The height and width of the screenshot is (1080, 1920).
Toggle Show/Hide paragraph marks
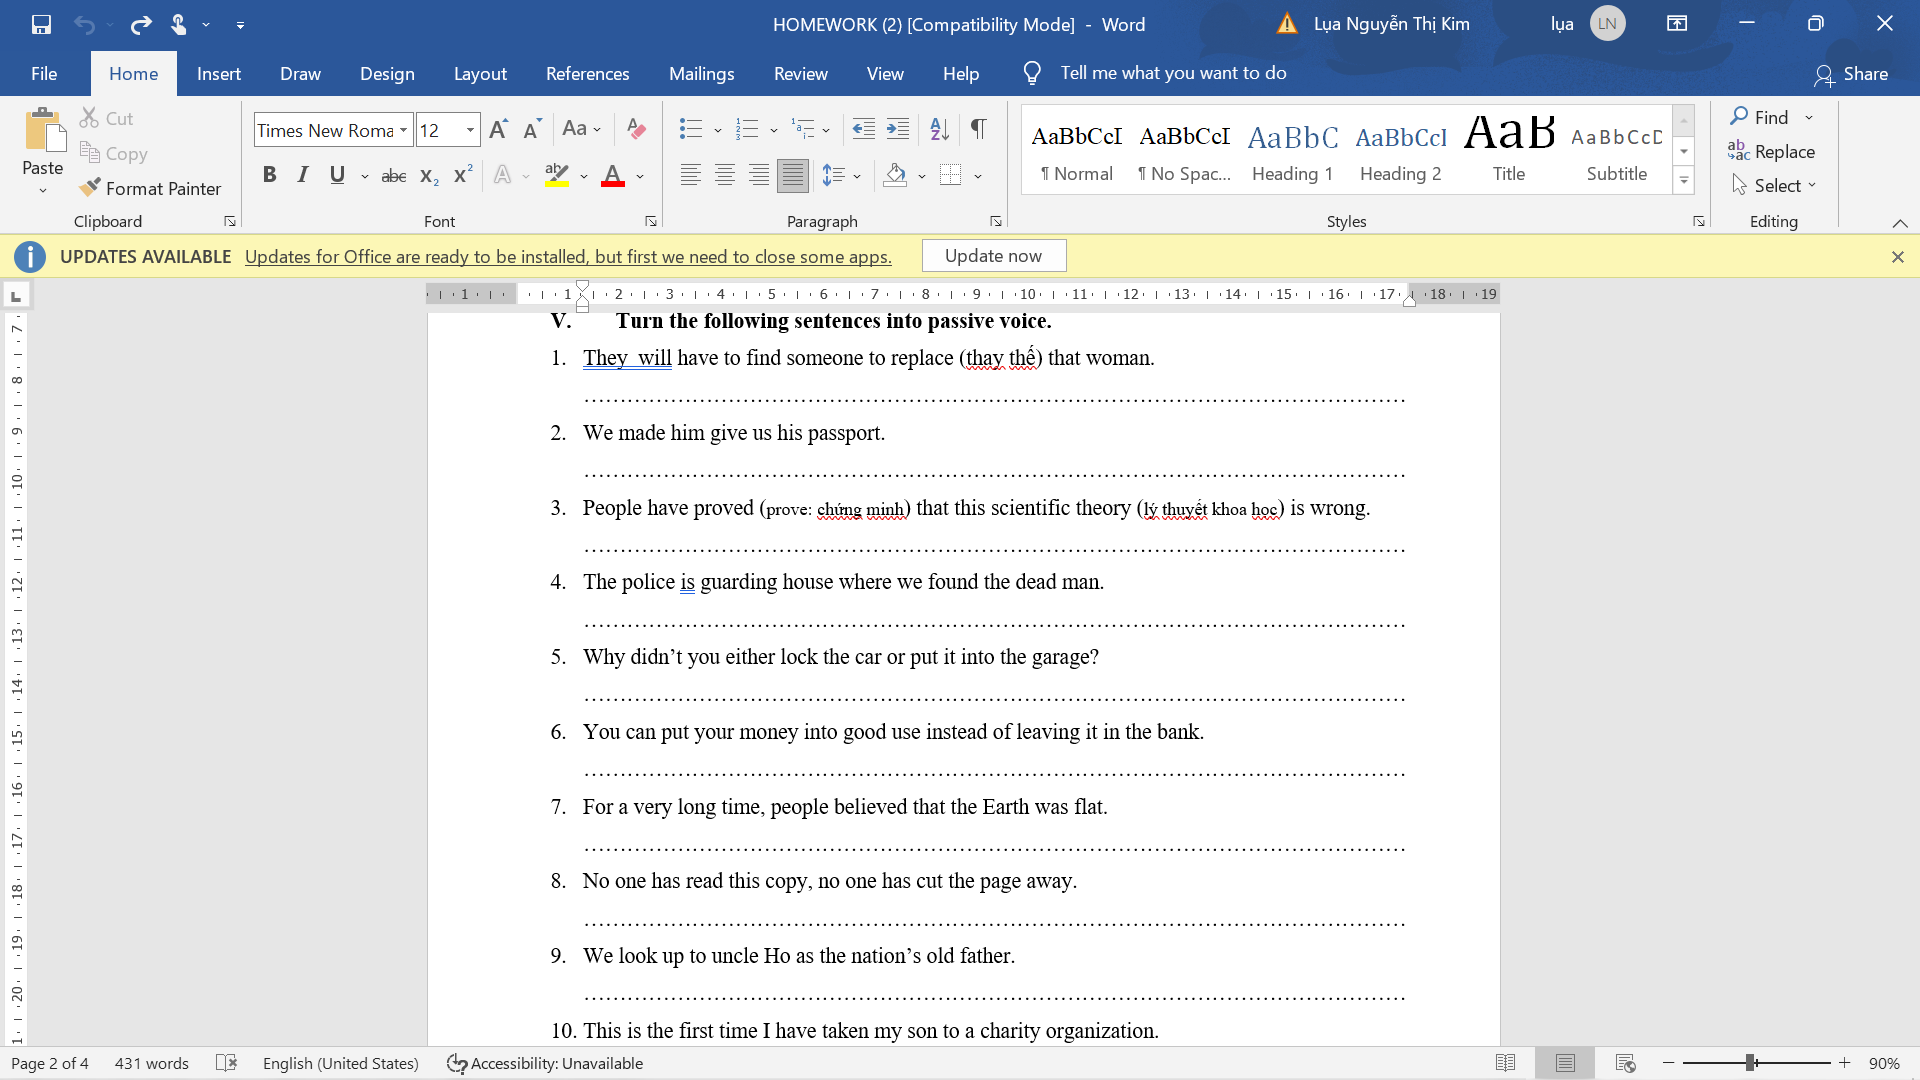pyautogui.click(x=979, y=129)
